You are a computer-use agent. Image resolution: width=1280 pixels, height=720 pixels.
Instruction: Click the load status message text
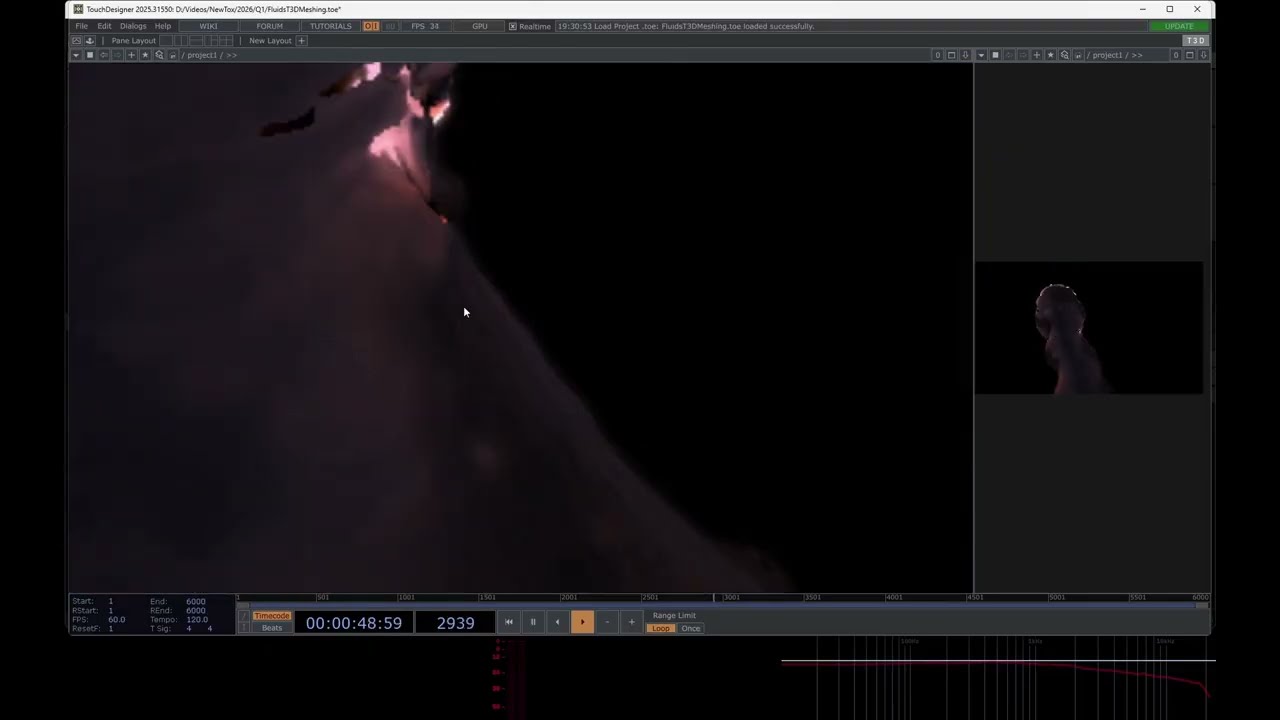pyautogui.click(x=685, y=26)
